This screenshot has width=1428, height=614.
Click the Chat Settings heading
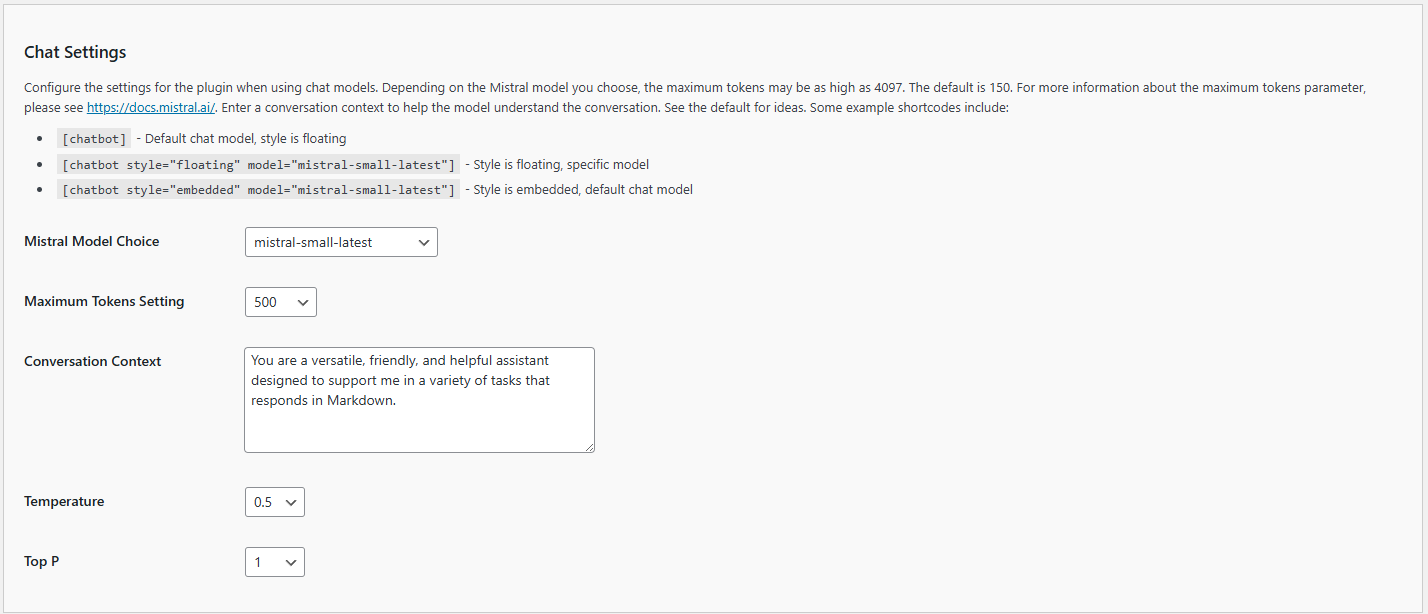pyautogui.click(x=75, y=52)
